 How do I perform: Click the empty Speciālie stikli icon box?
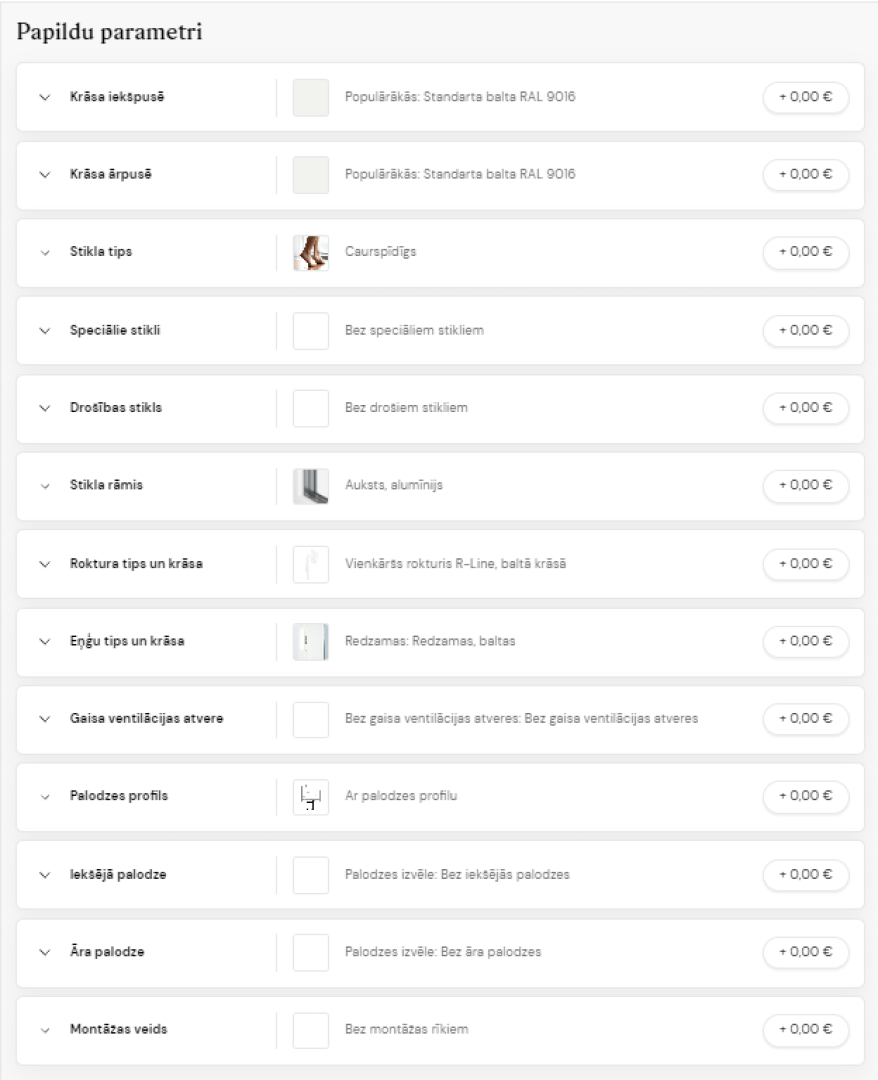(x=311, y=331)
